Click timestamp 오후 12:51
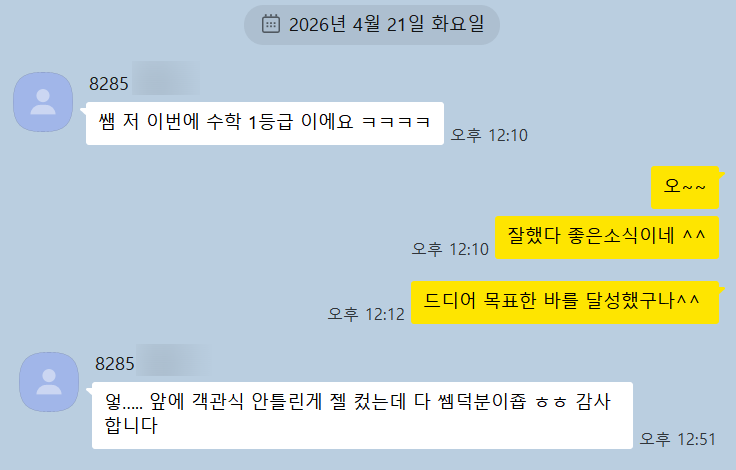The height and width of the screenshot is (470, 736). click(678, 439)
